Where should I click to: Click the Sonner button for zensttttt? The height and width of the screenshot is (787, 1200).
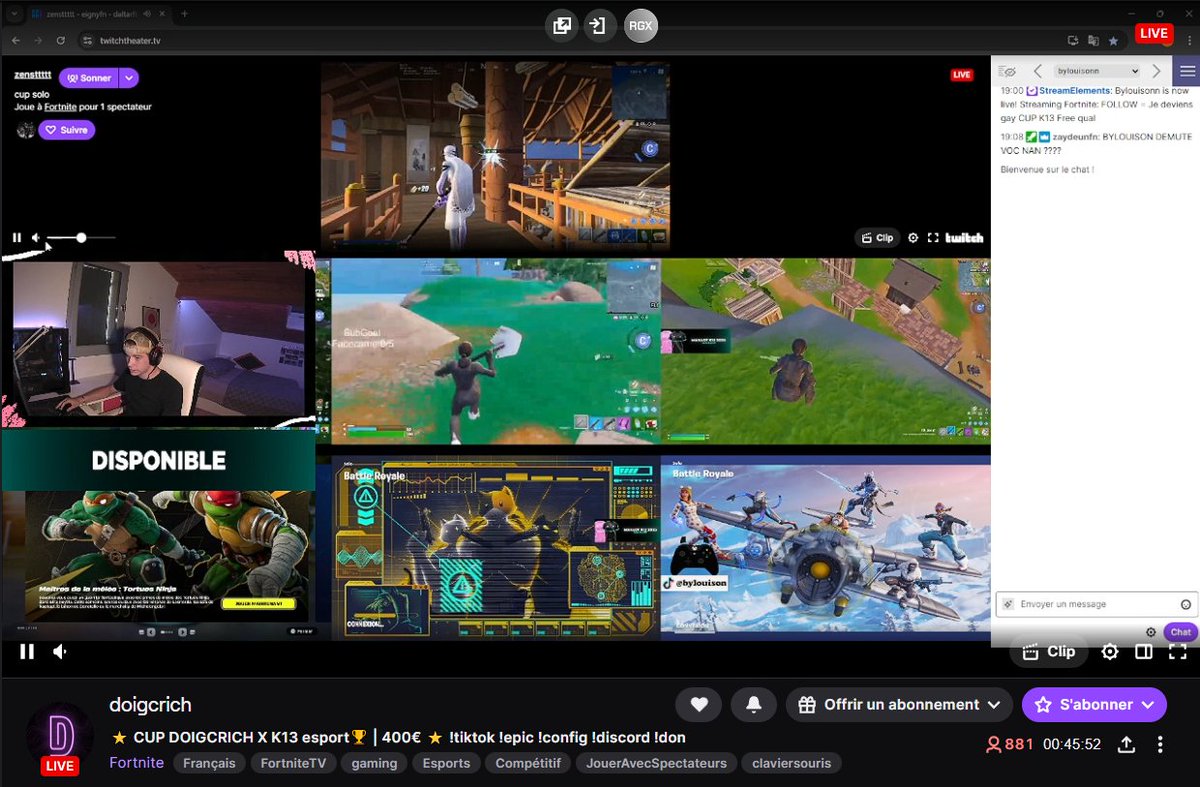(88, 78)
